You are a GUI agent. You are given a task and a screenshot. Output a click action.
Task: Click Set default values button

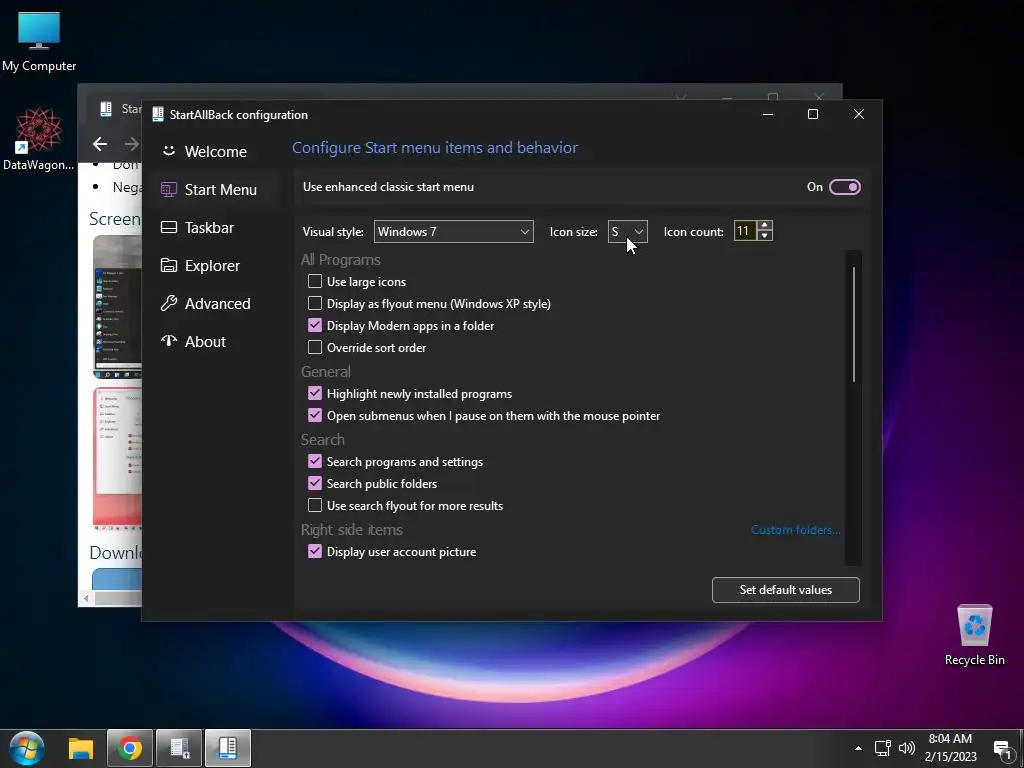(786, 590)
